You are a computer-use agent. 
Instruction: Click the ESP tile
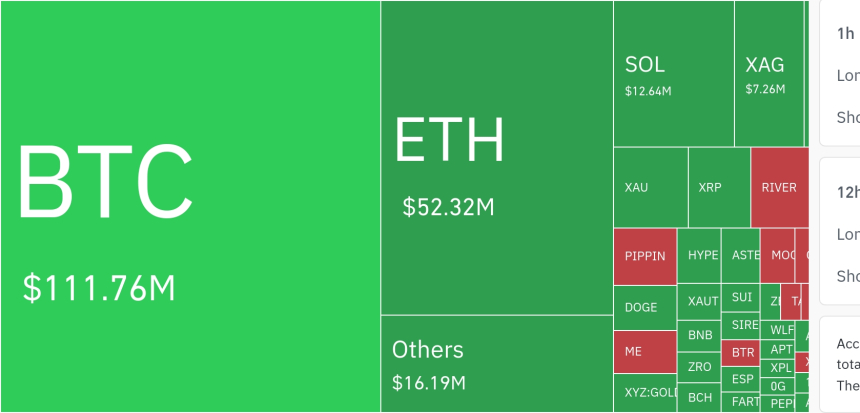pyautogui.click(x=742, y=380)
